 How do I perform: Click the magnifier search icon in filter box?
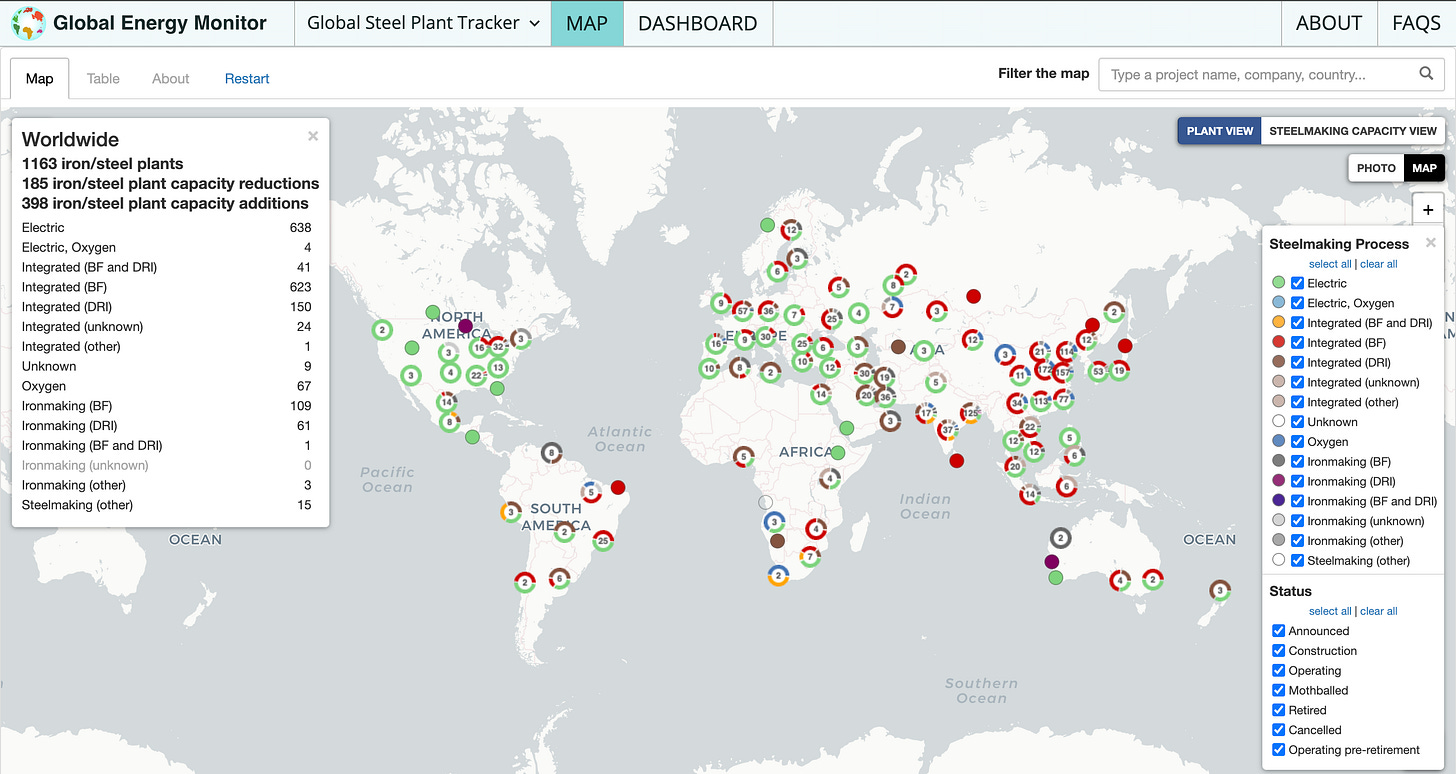coord(1426,74)
